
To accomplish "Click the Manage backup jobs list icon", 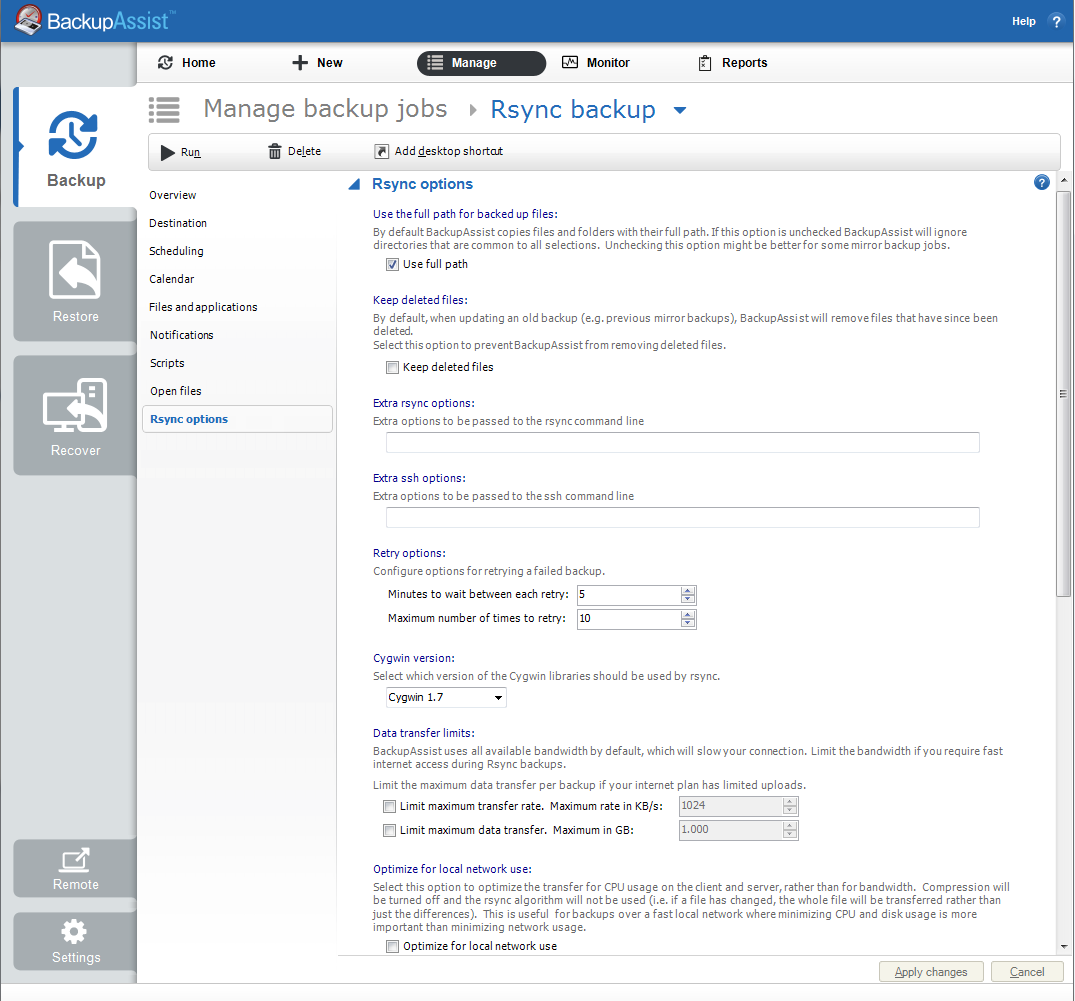I will click(165, 110).
